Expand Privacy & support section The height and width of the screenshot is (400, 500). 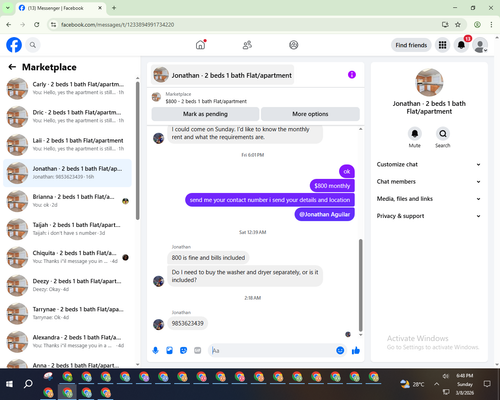[x=429, y=216]
